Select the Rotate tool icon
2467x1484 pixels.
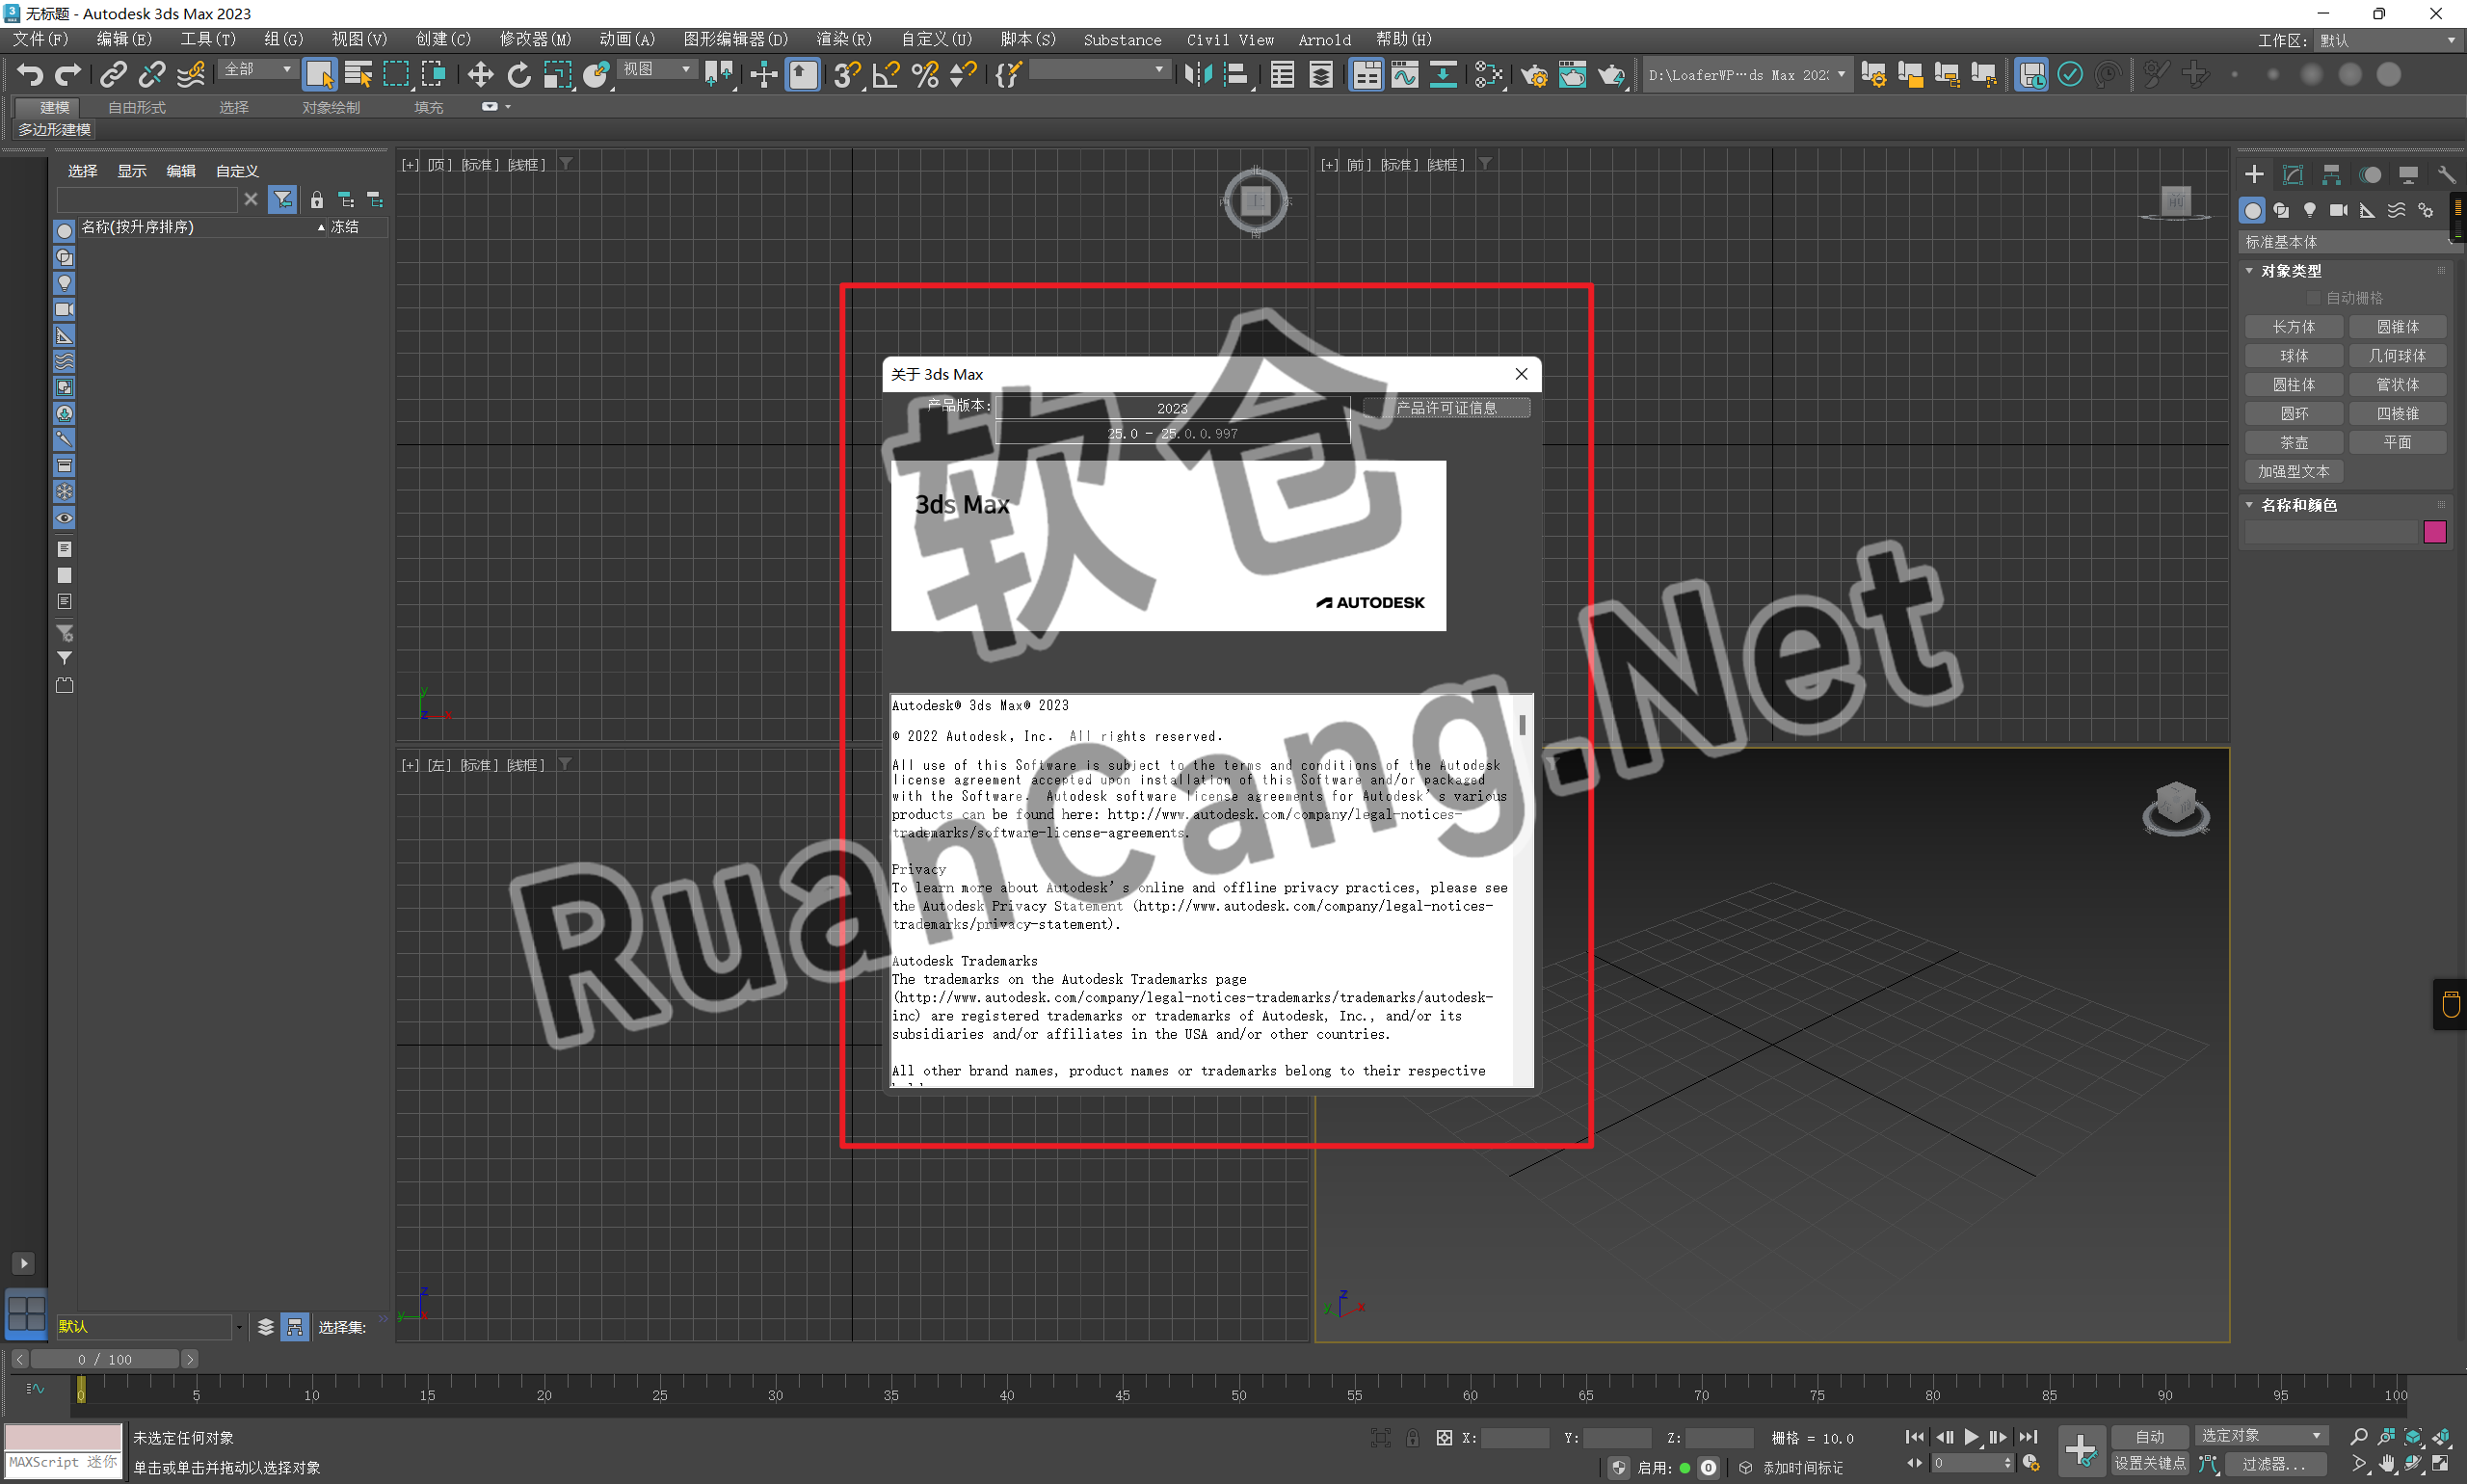pos(519,75)
